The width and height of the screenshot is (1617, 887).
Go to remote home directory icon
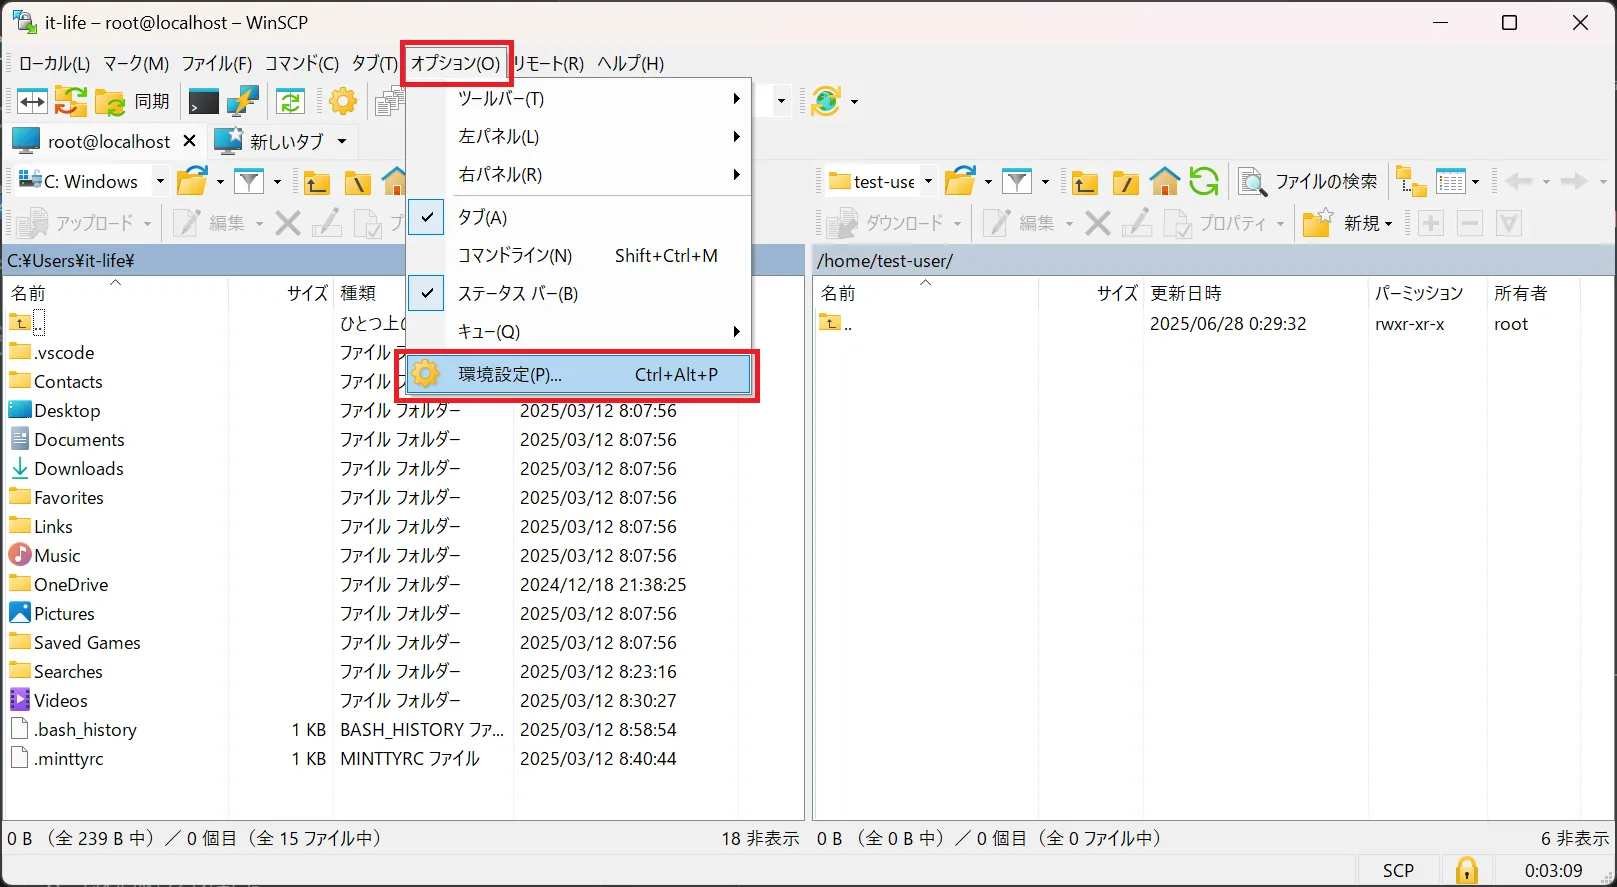pos(1165,181)
